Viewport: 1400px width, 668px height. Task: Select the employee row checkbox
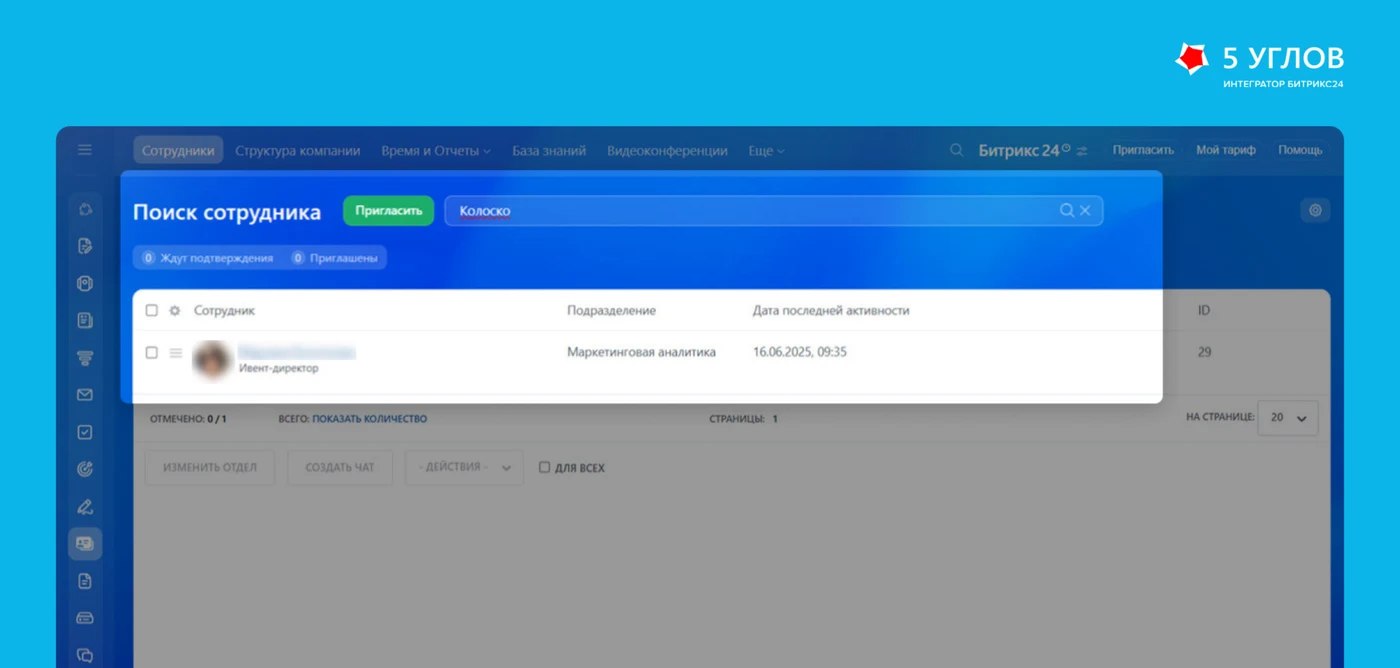pyautogui.click(x=152, y=353)
